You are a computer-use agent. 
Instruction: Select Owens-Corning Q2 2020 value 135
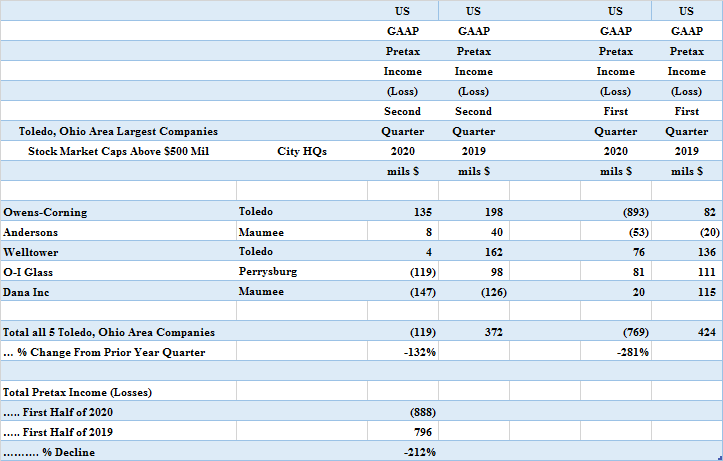(422, 213)
